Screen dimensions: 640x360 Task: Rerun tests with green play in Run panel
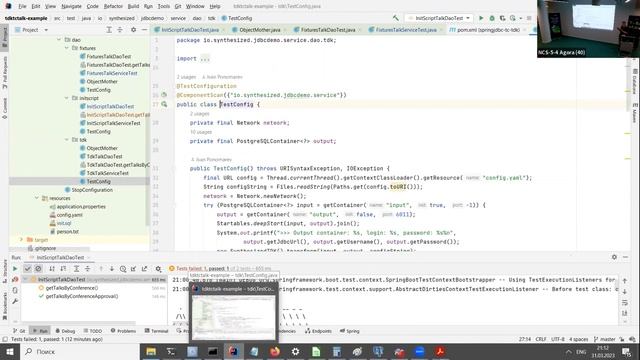[15, 269]
